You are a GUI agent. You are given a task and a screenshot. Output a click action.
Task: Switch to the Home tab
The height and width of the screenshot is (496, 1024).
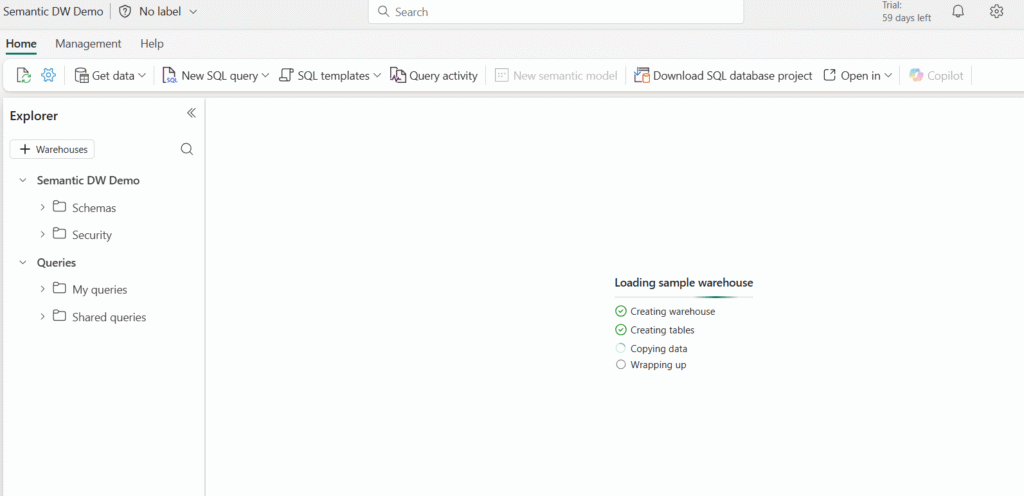(21, 44)
